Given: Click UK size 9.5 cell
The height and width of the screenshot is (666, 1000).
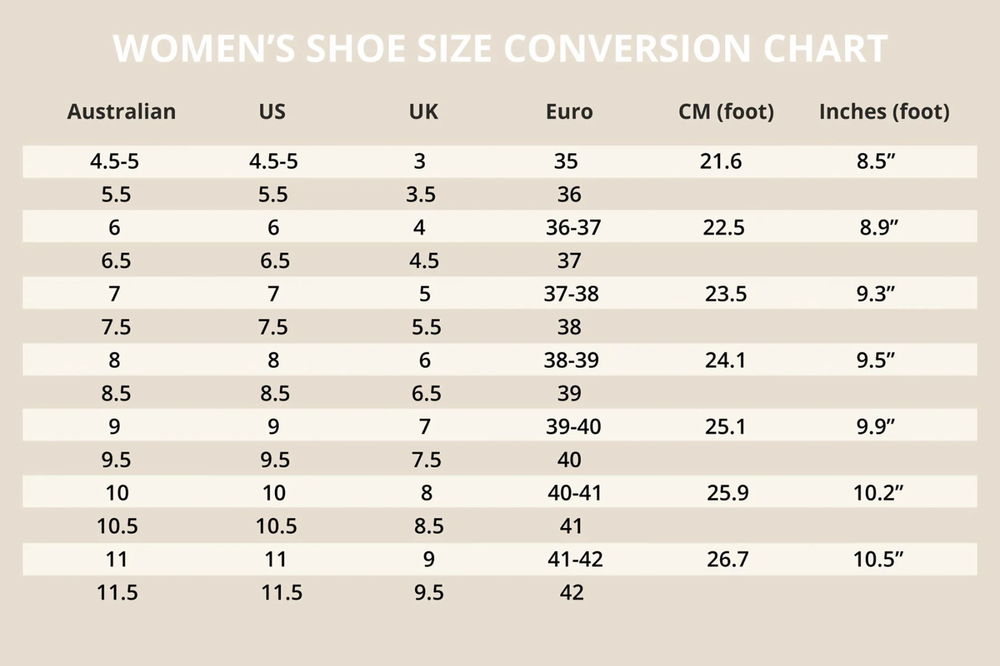Looking at the screenshot, I should [x=429, y=592].
